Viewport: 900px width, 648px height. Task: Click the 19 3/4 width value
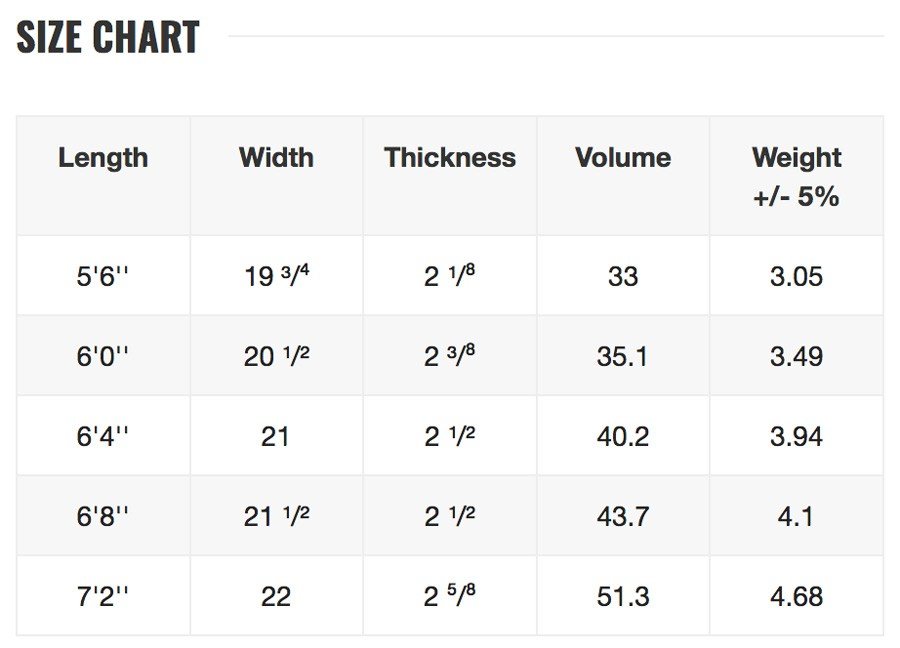pyautogui.click(x=277, y=276)
